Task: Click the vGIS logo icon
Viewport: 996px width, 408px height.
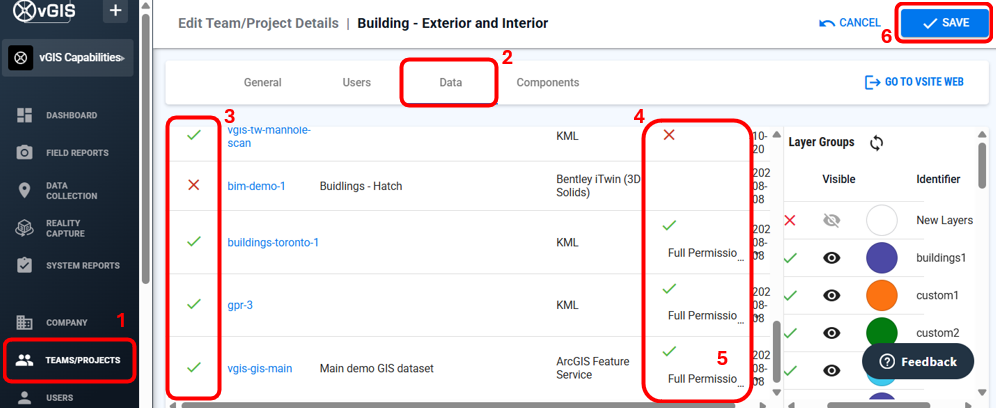Action: coord(25,11)
